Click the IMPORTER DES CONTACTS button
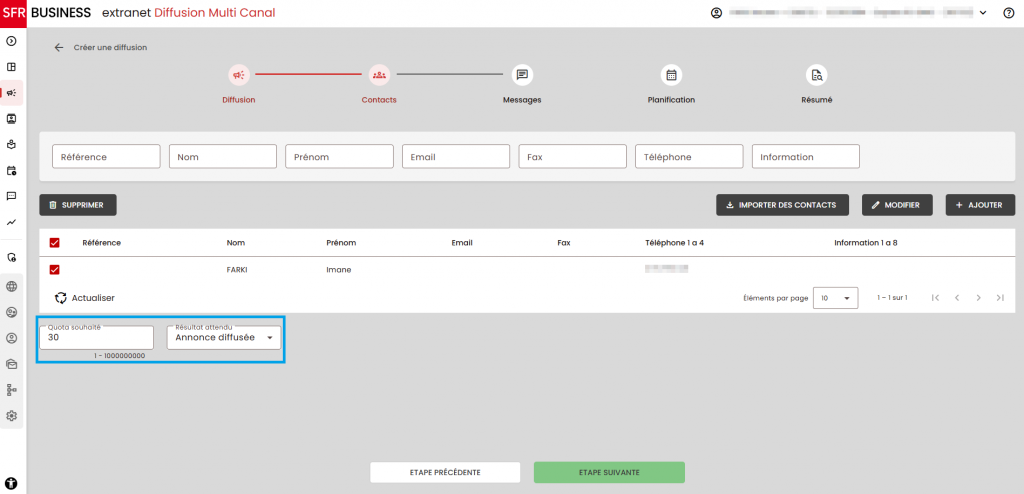This screenshot has width=1024, height=494. tap(782, 205)
